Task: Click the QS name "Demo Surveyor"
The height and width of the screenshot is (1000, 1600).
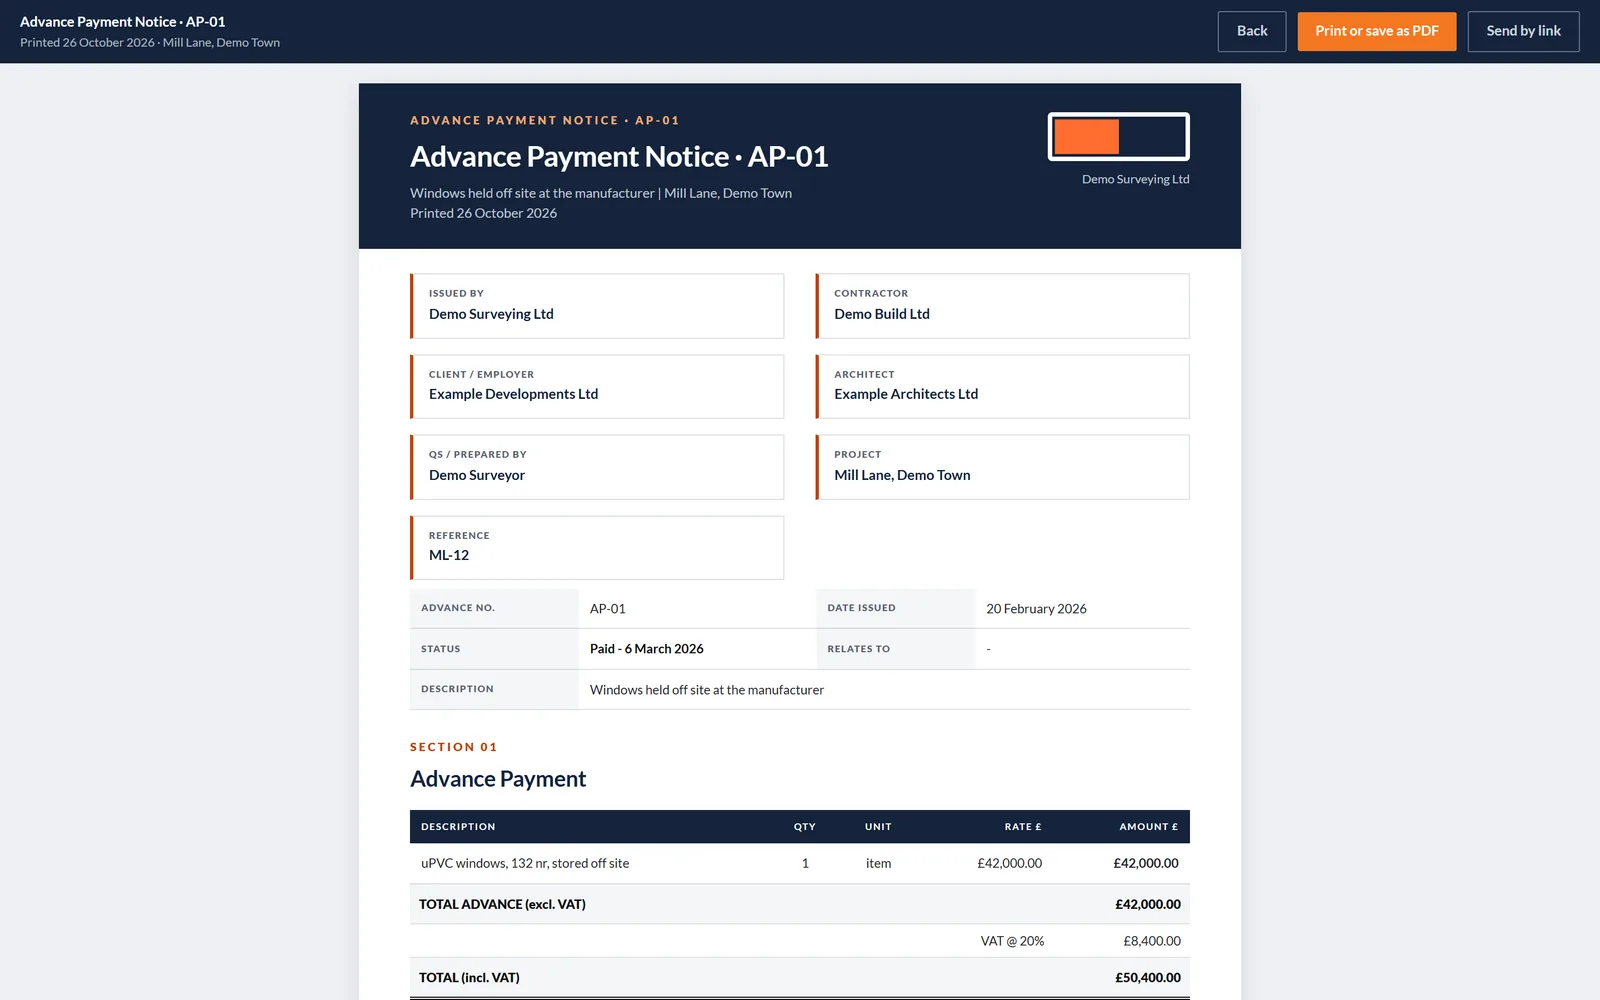Action: [477, 475]
